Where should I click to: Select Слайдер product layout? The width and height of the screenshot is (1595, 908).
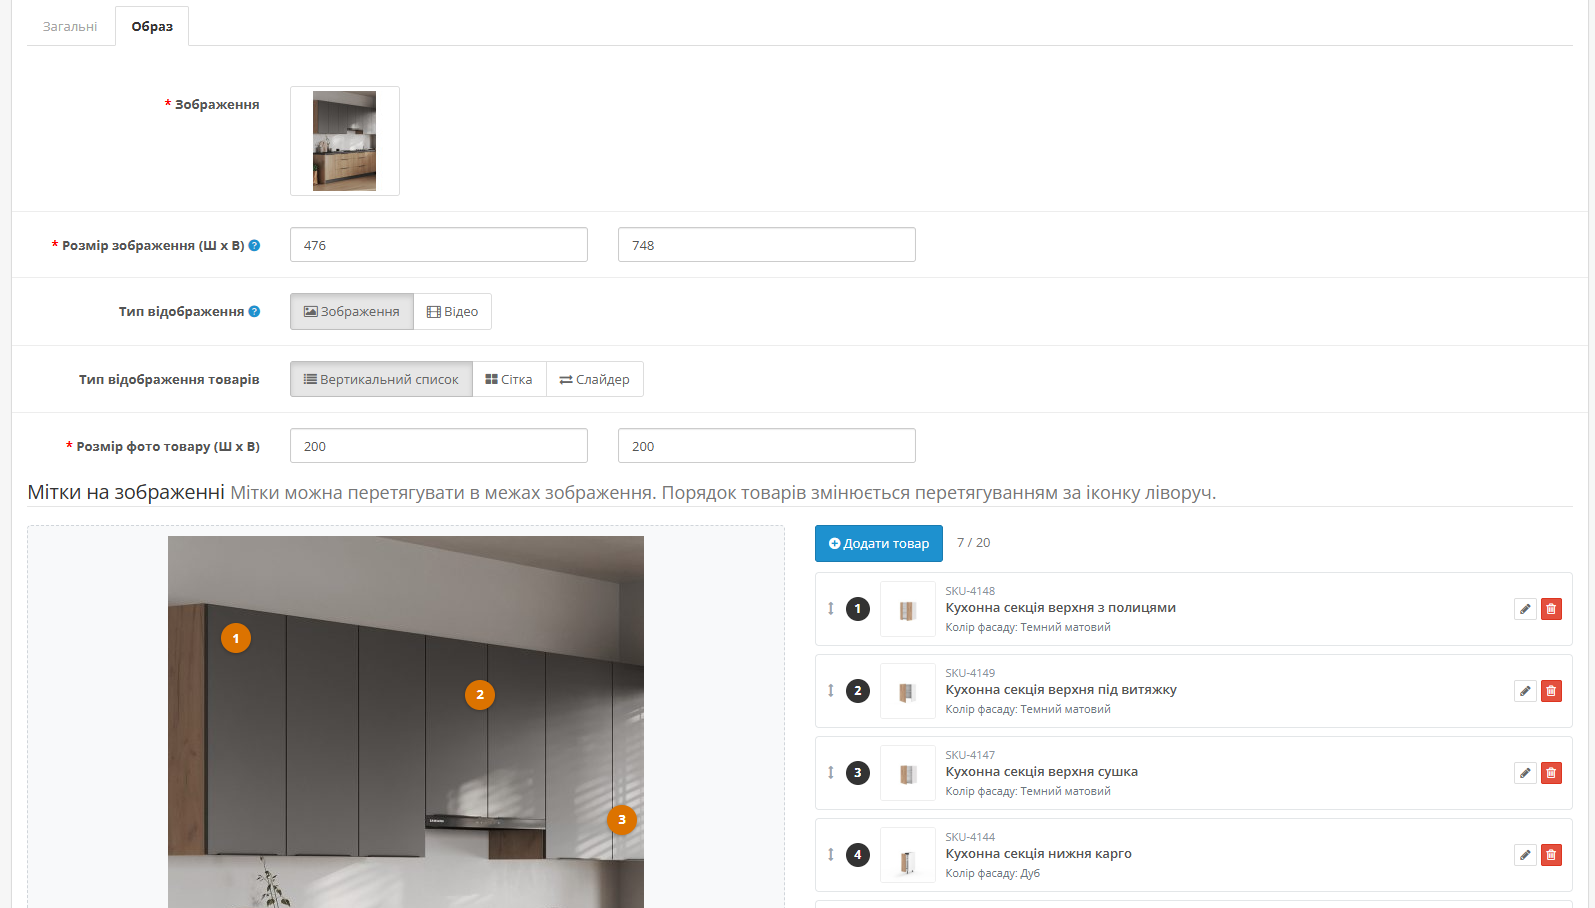[x=594, y=379]
